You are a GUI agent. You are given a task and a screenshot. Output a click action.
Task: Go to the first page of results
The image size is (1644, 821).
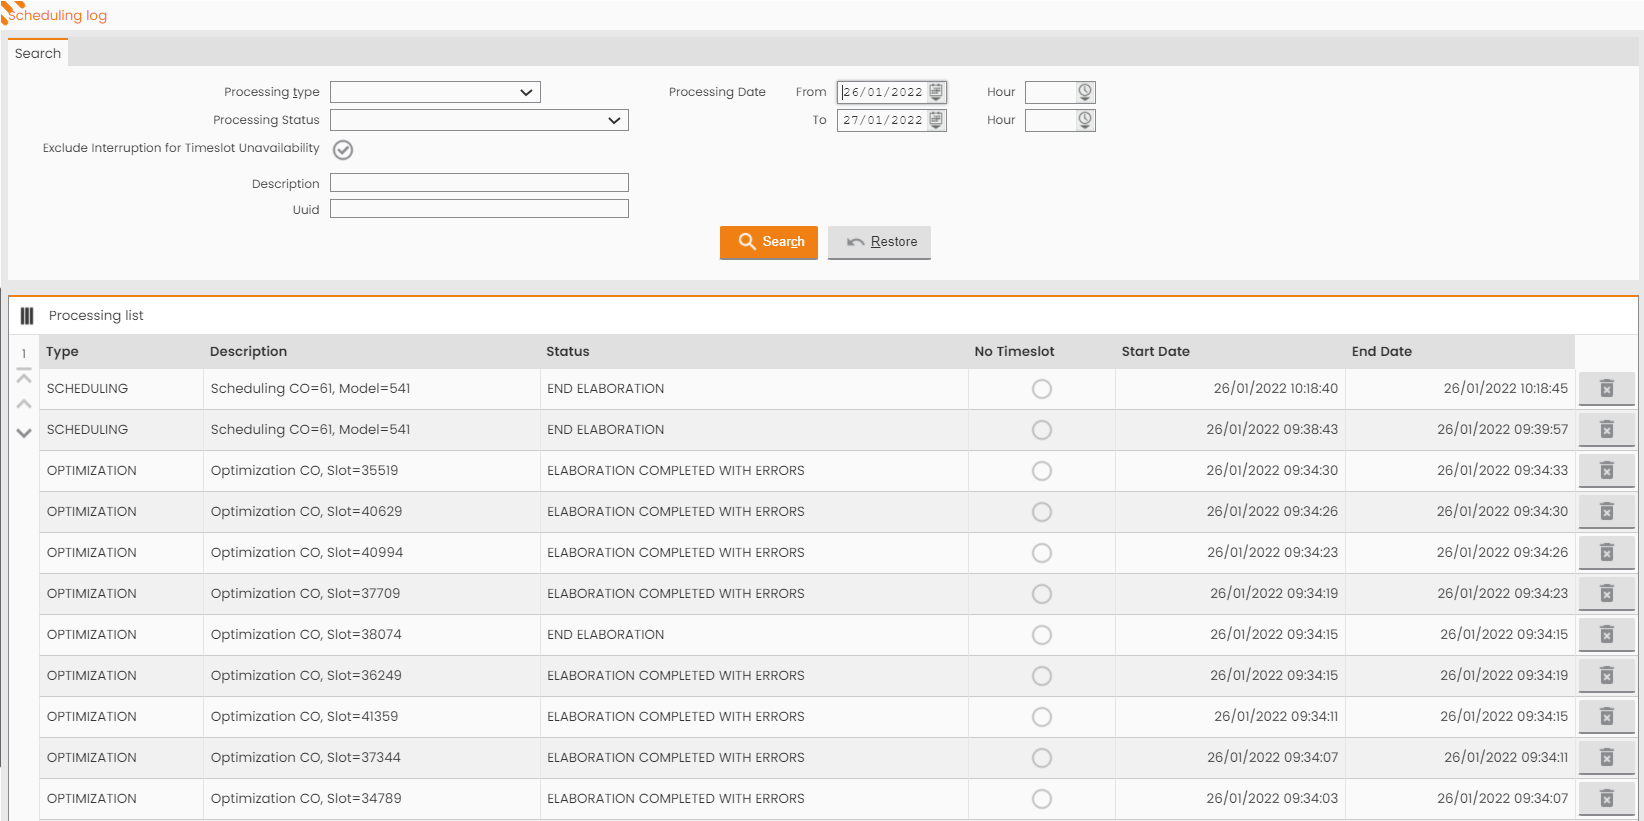(24, 377)
